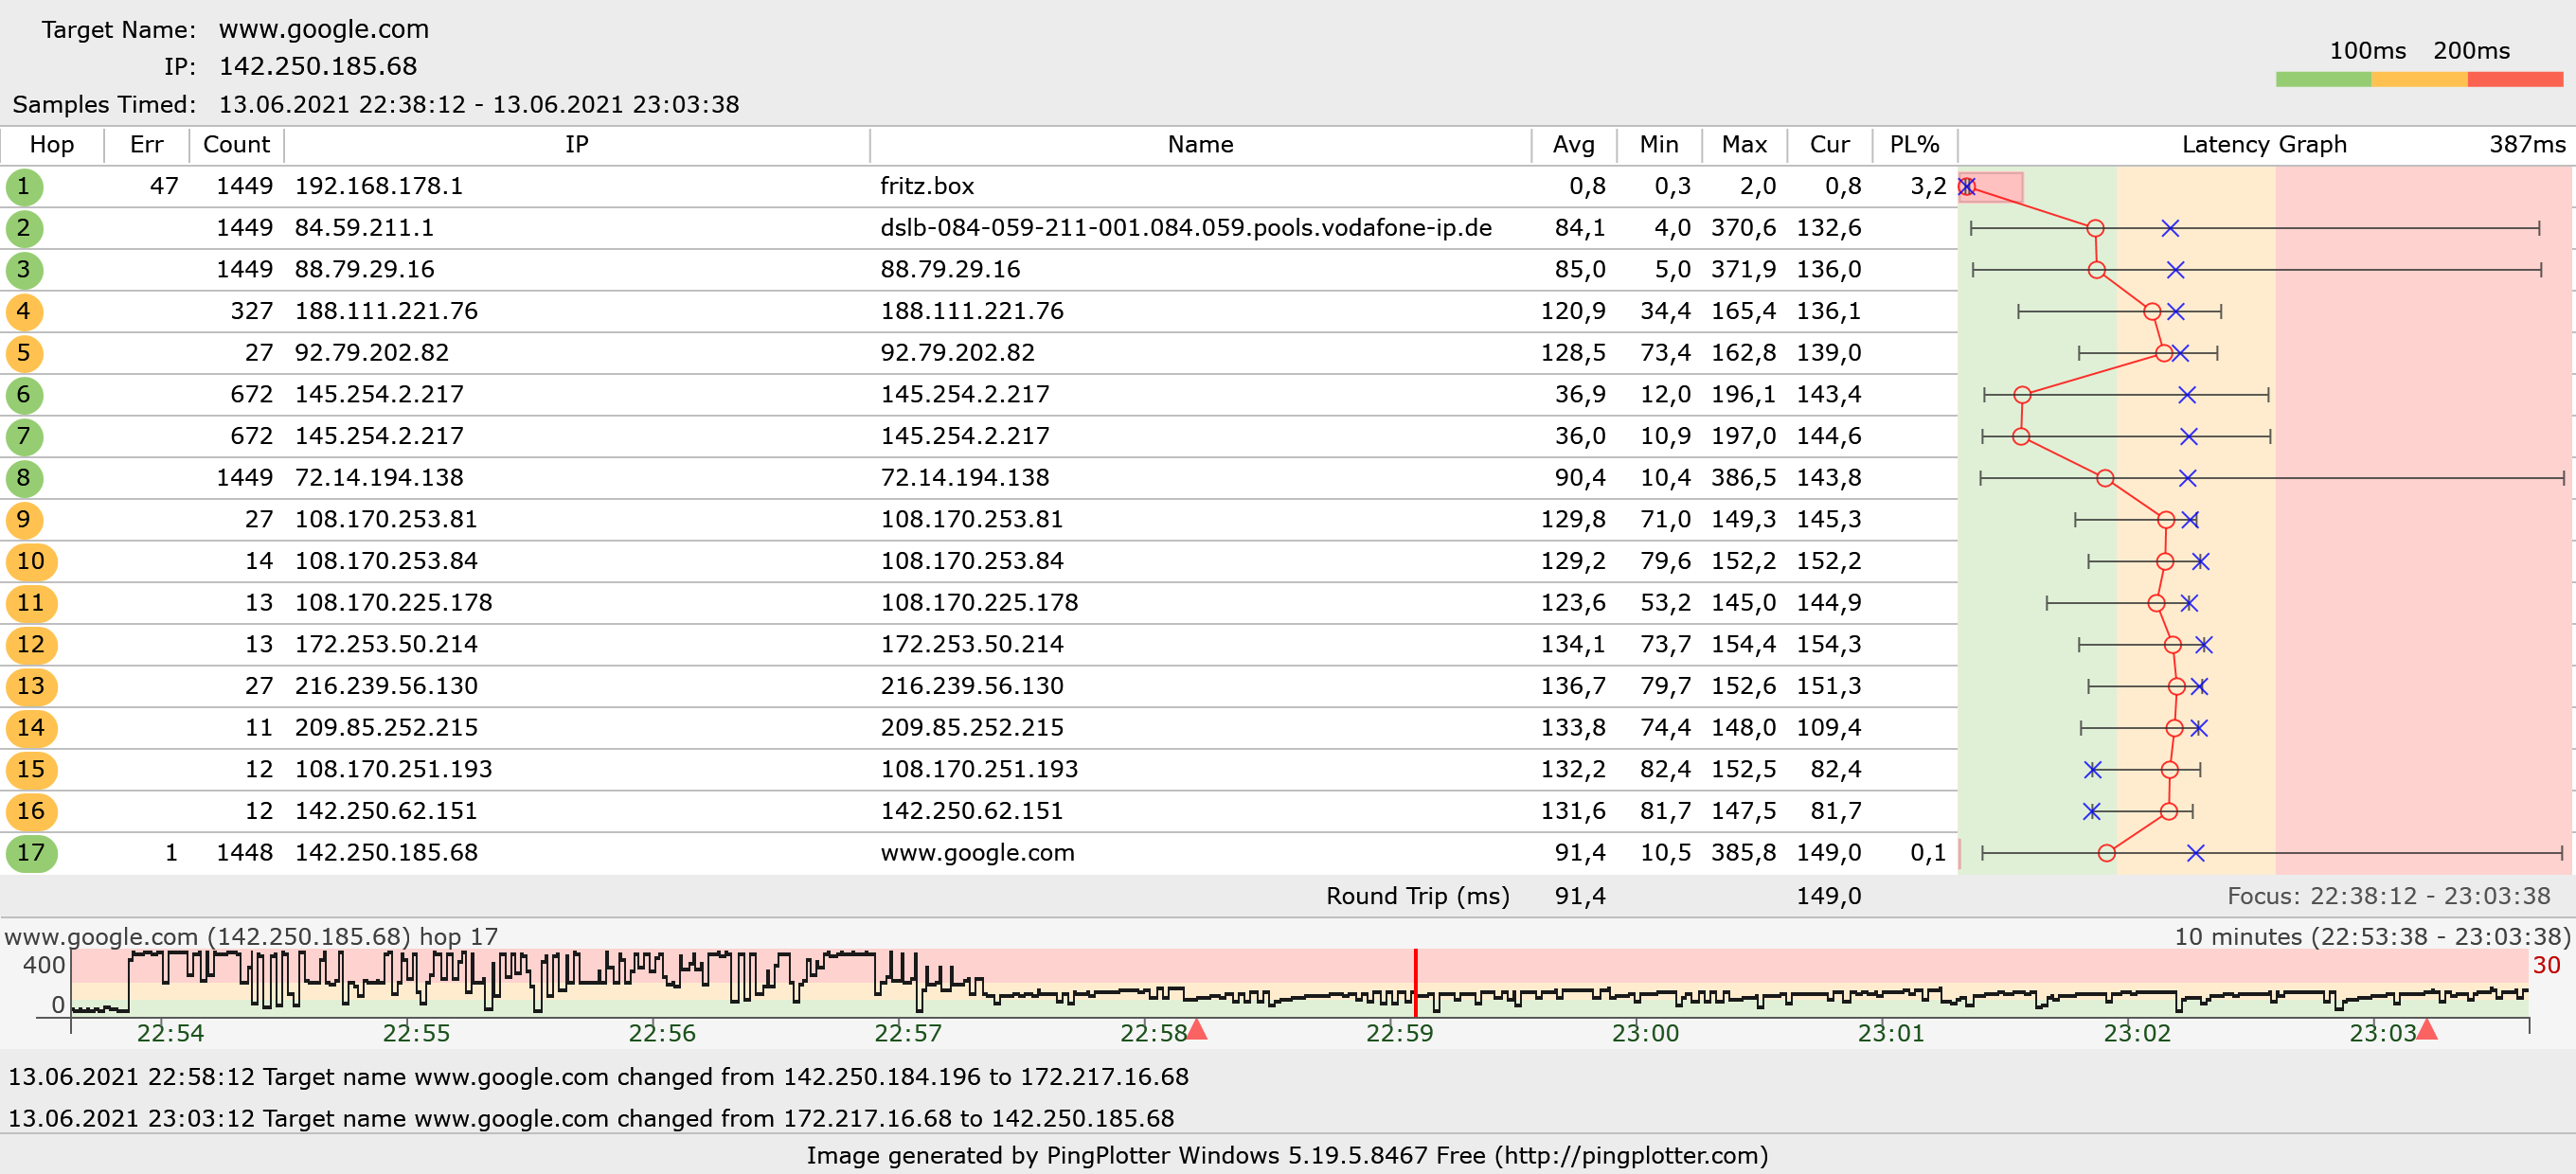The width and height of the screenshot is (2576, 1174).
Task: Click the Round Trip (ms) label
Action: [1418, 896]
